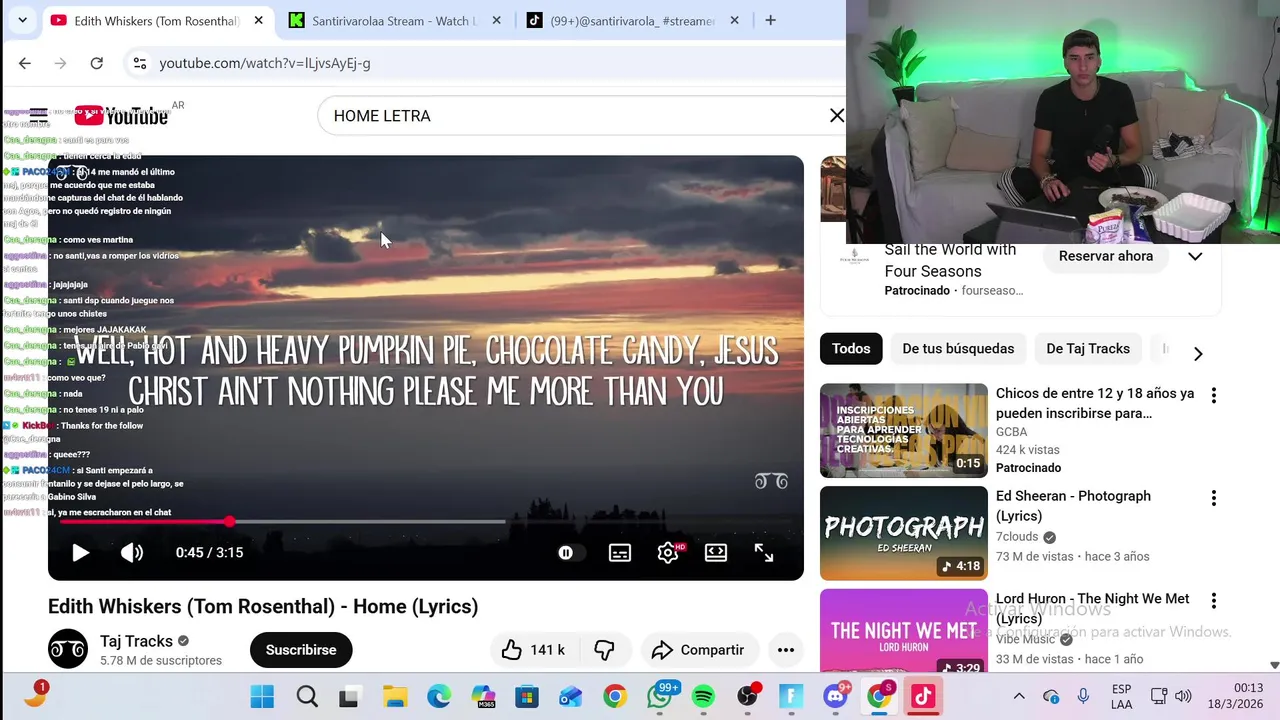This screenshot has width=1280, height=720.
Task: Select the Todos filter chip
Action: point(851,348)
